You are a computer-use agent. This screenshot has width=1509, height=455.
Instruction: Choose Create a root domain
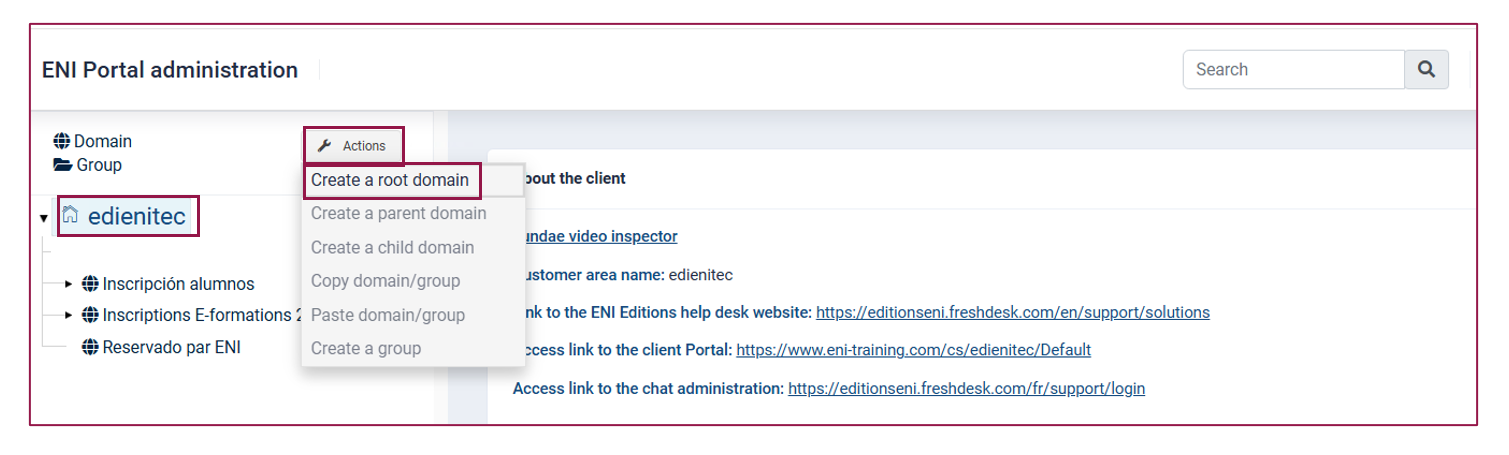(391, 181)
